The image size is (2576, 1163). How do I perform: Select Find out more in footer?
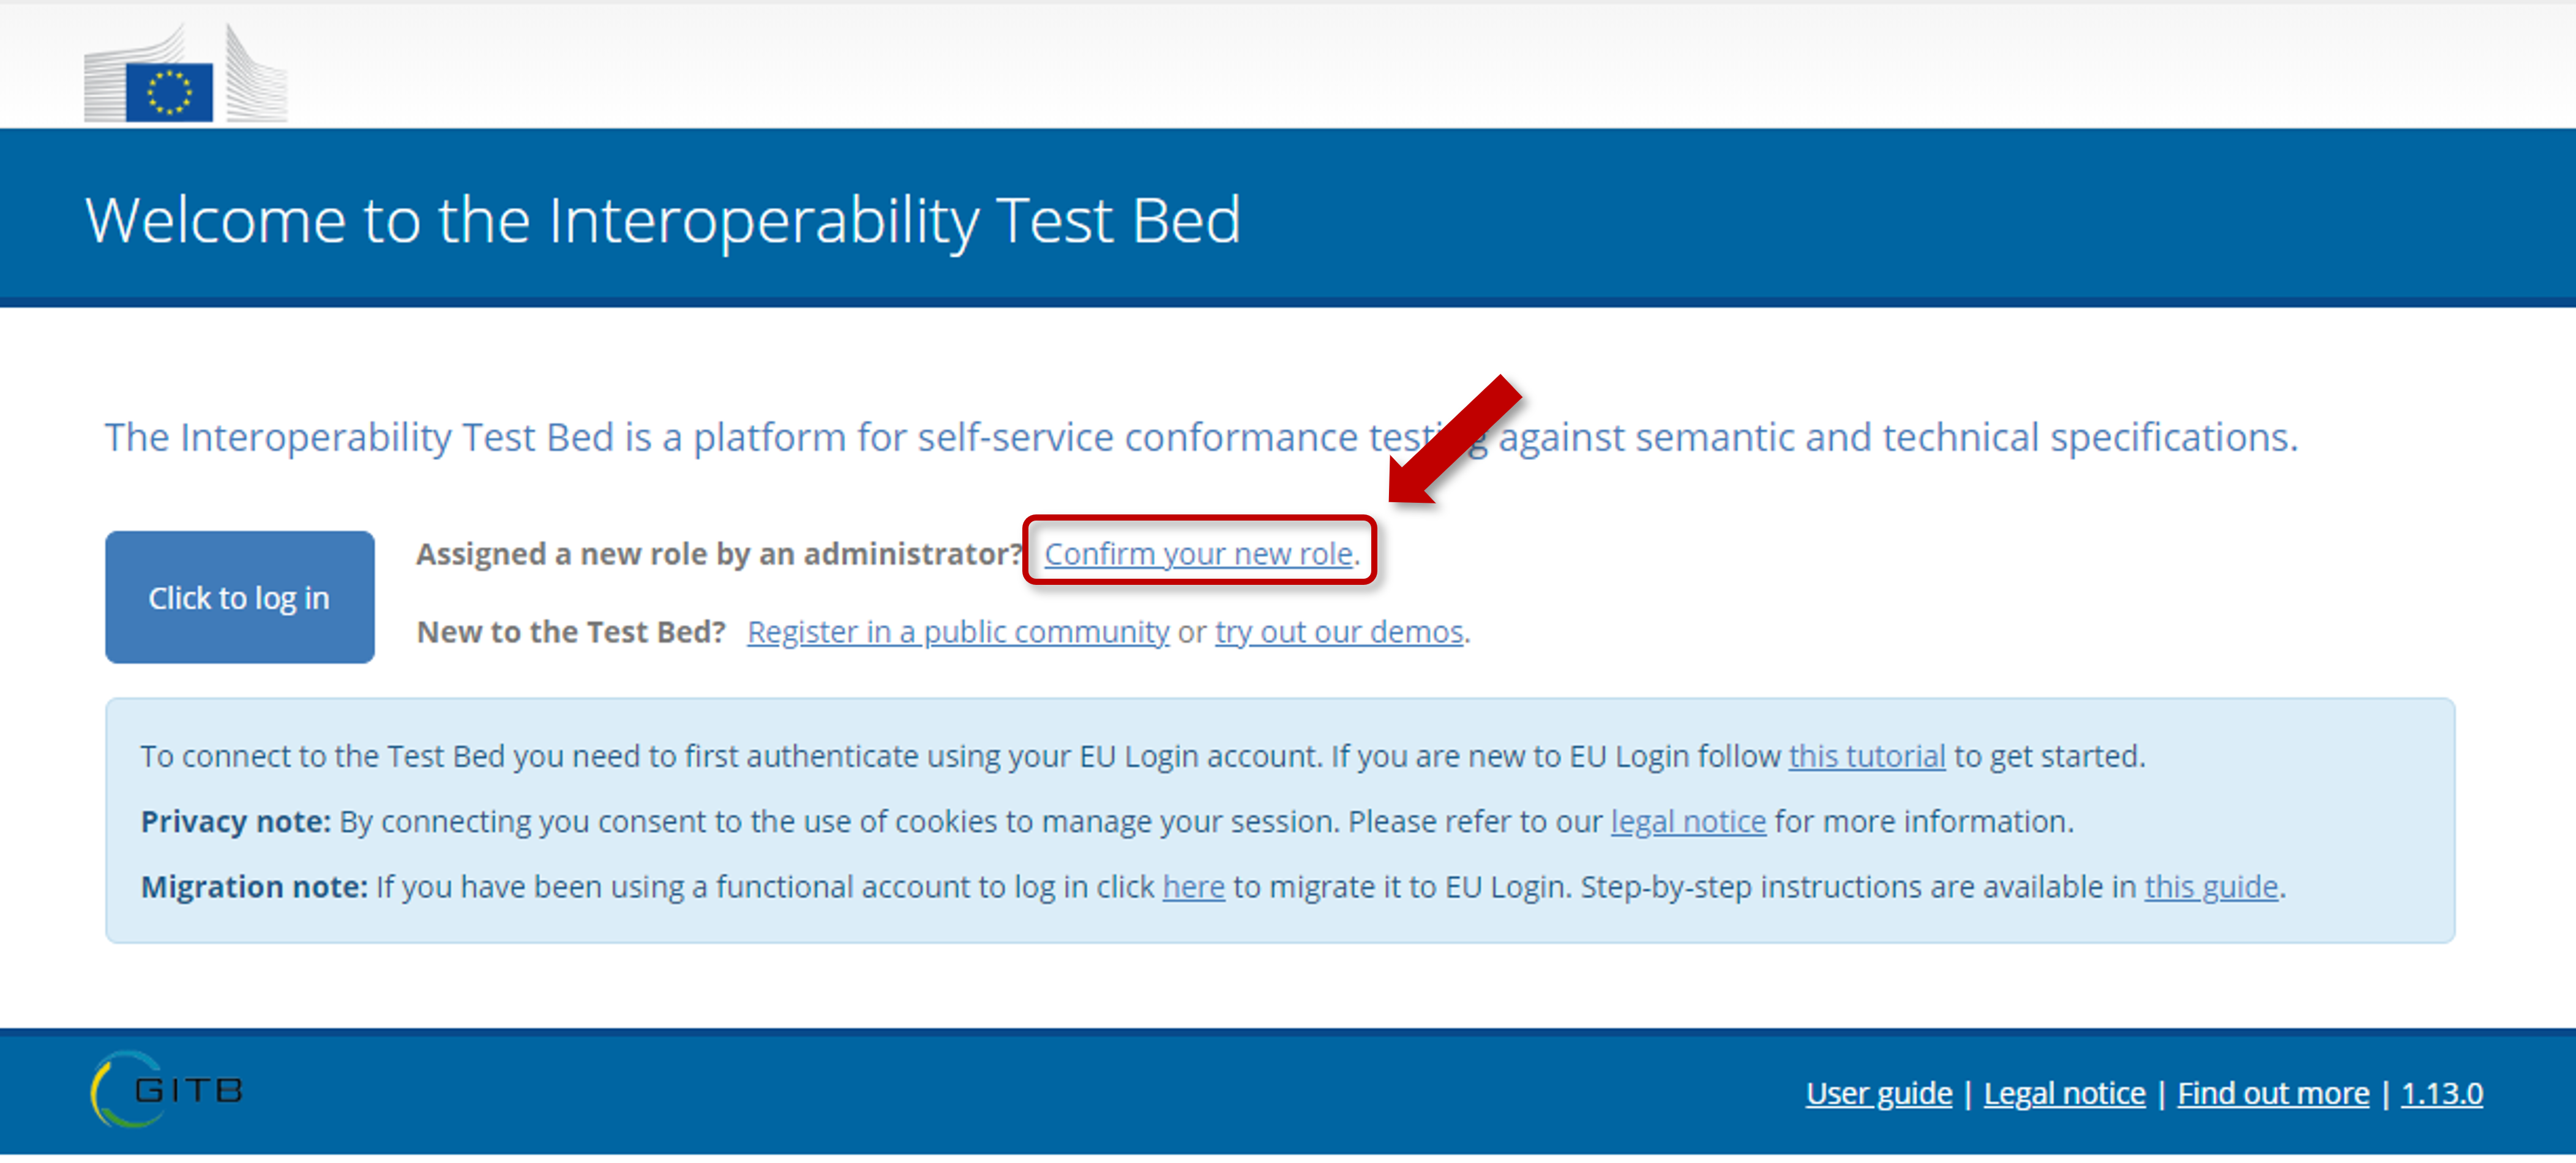click(2273, 1093)
